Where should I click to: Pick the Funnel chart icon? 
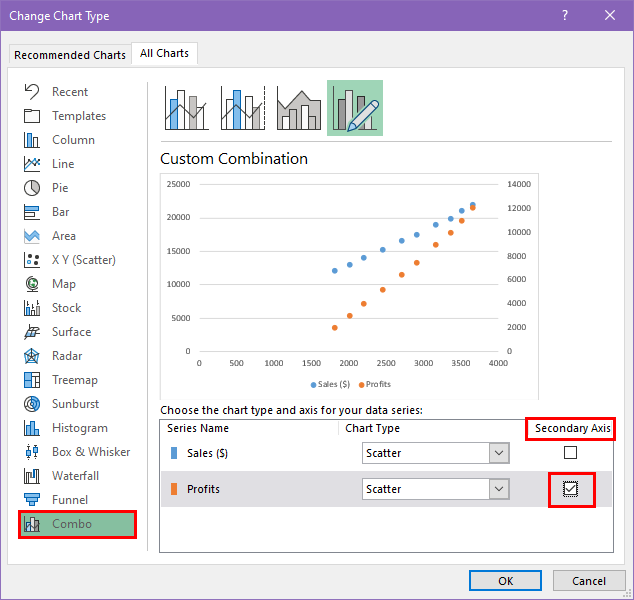point(32,500)
